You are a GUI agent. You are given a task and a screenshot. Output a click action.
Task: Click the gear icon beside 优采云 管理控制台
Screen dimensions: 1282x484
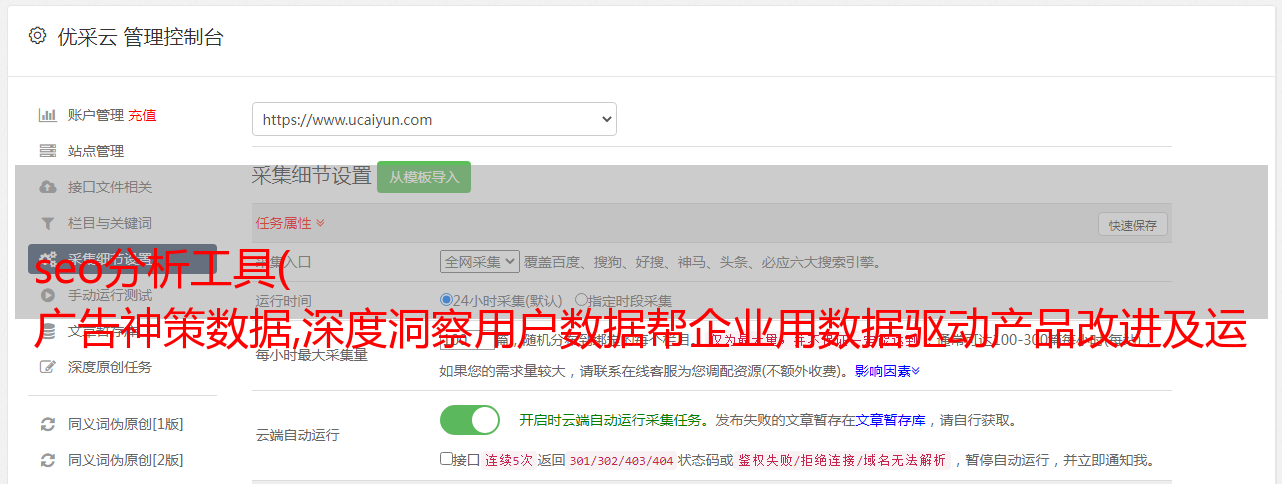point(37,36)
